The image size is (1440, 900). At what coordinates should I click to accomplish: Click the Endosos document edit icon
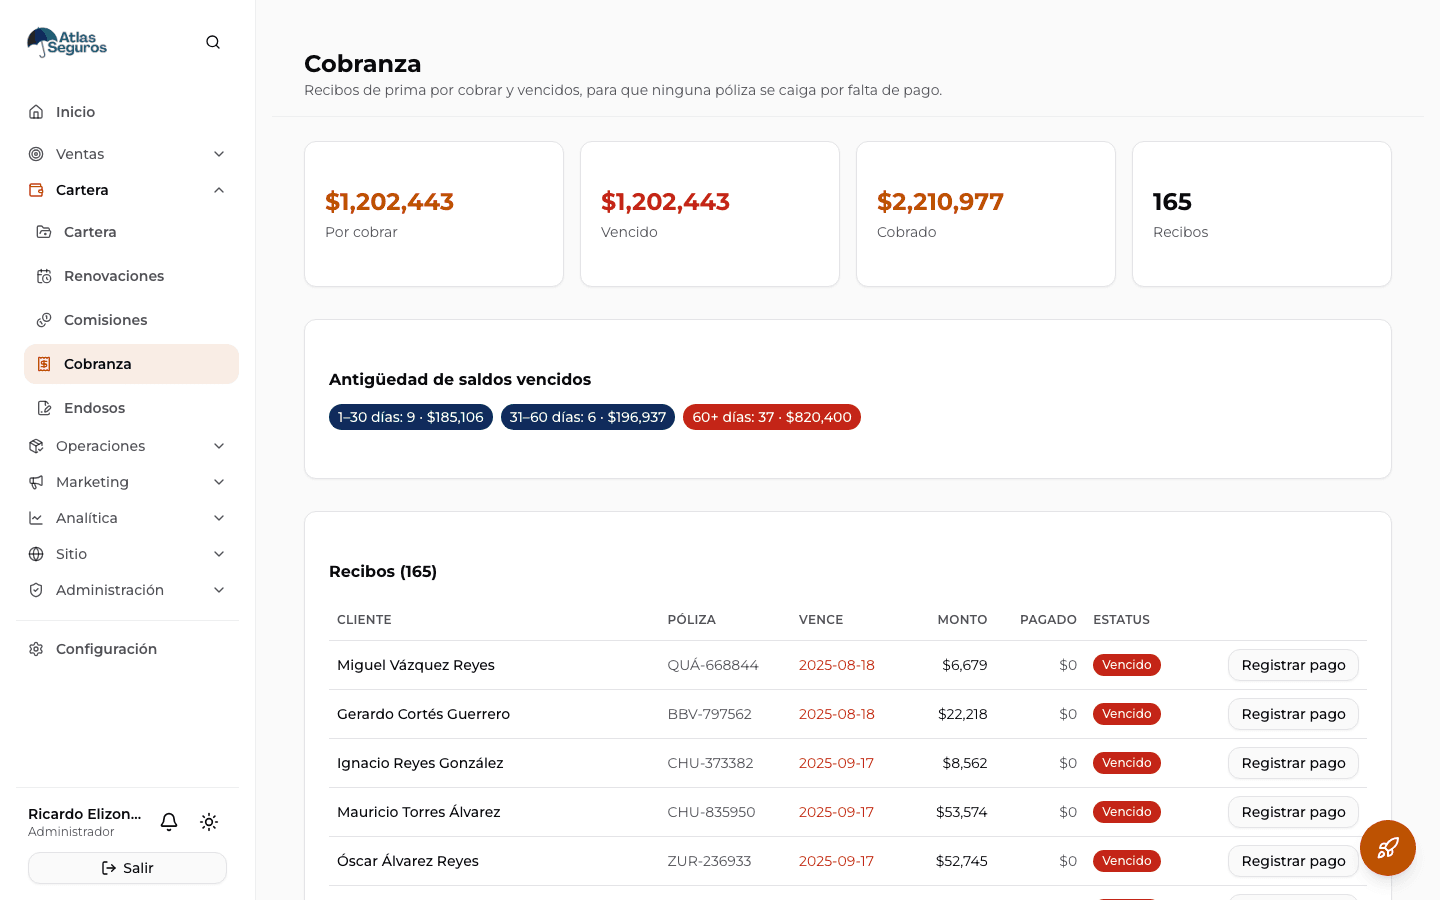coord(44,408)
